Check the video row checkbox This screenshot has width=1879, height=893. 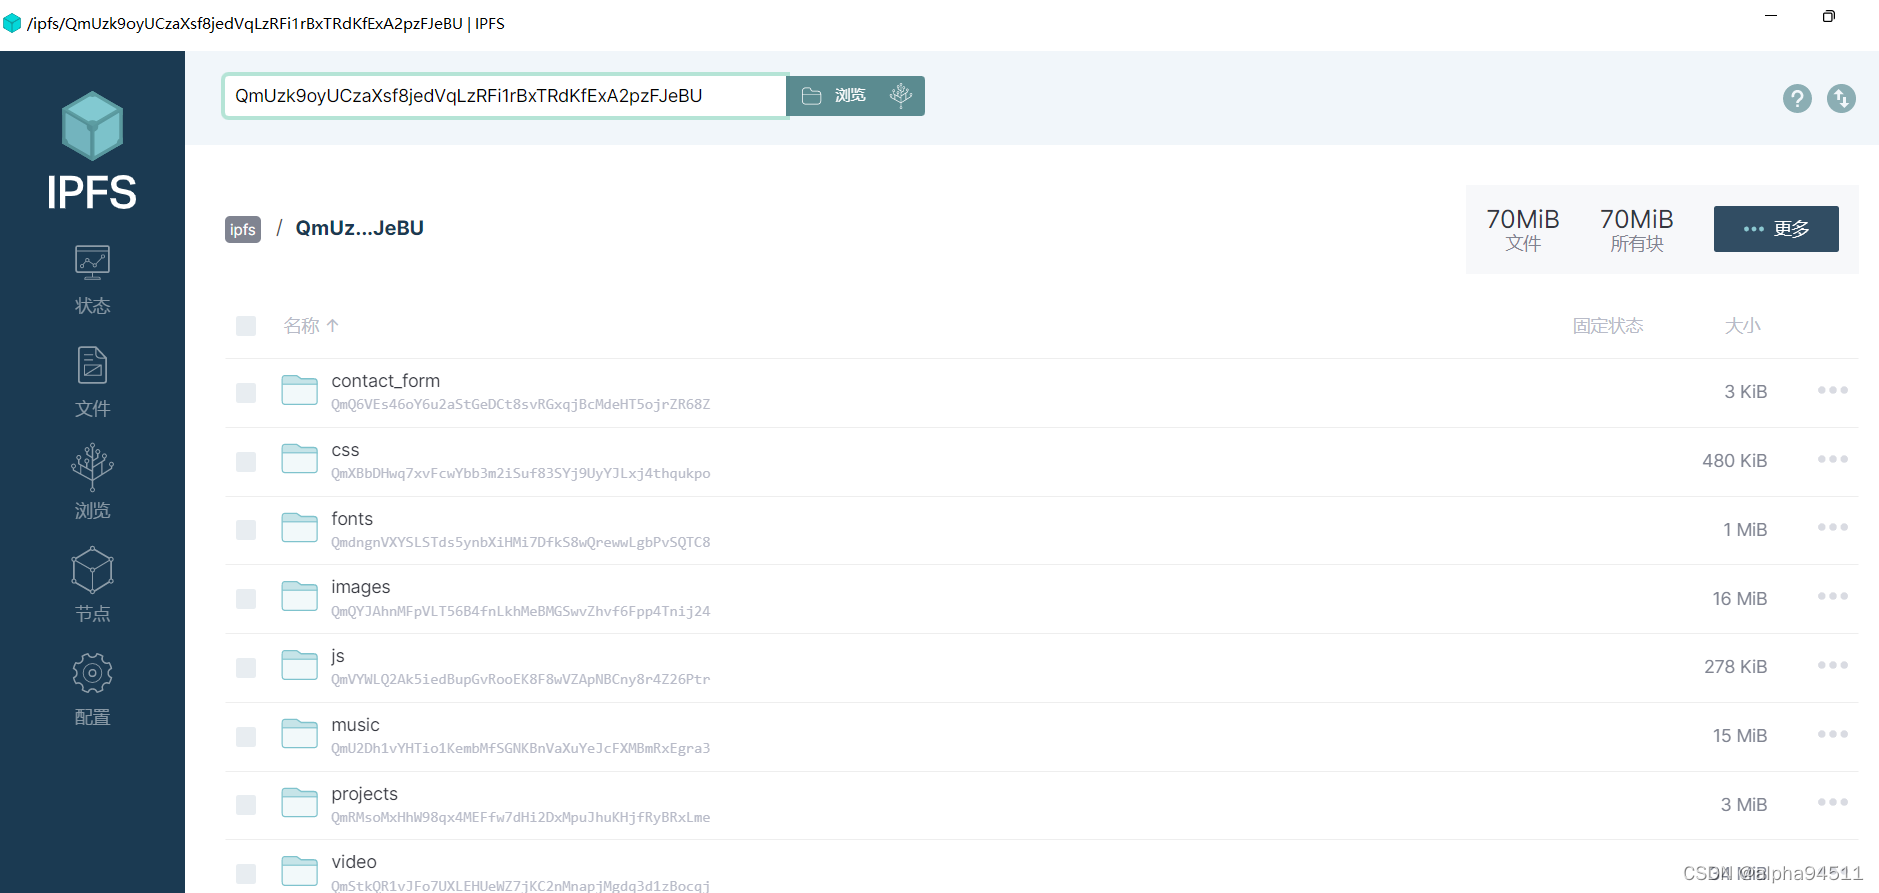coord(246,874)
